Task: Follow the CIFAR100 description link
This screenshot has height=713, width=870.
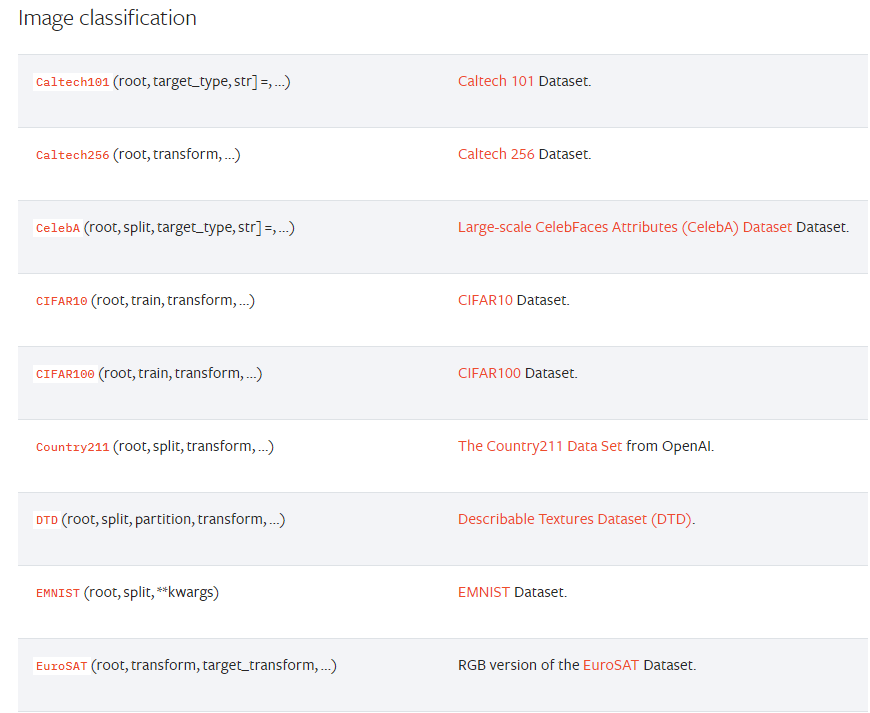Action: click(489, 373)
